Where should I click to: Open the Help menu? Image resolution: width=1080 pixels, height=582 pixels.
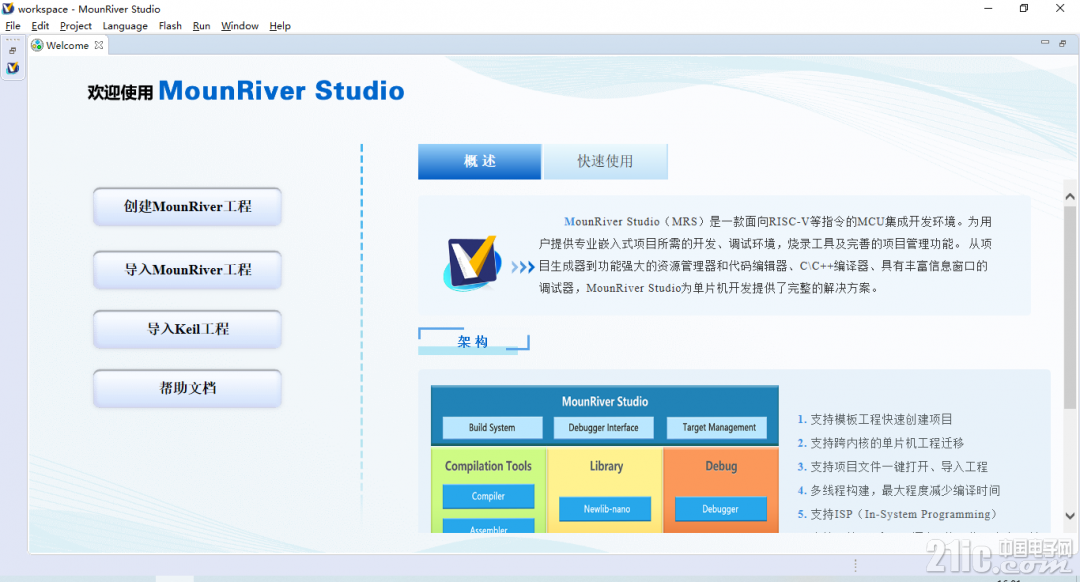[x=280, y=25]
